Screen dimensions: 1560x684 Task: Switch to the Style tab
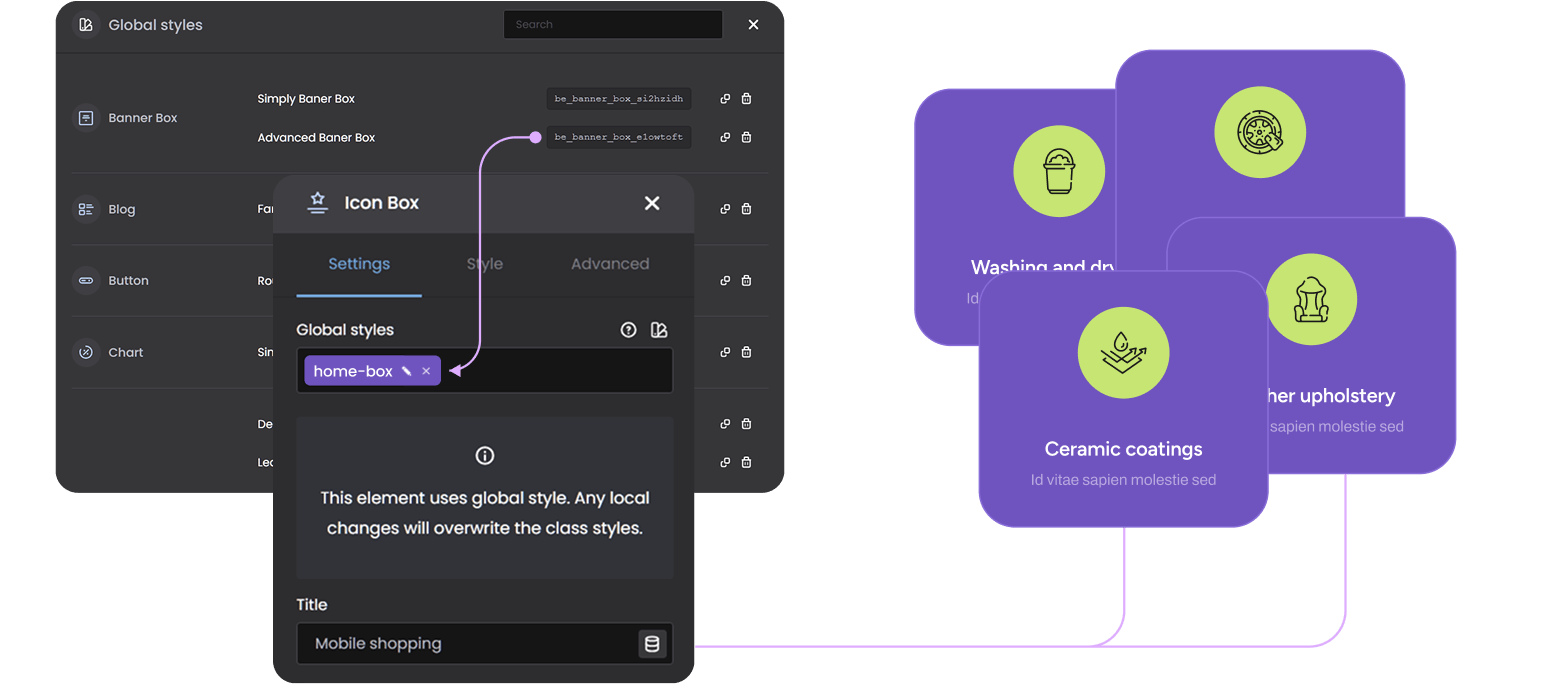[484, 264]
